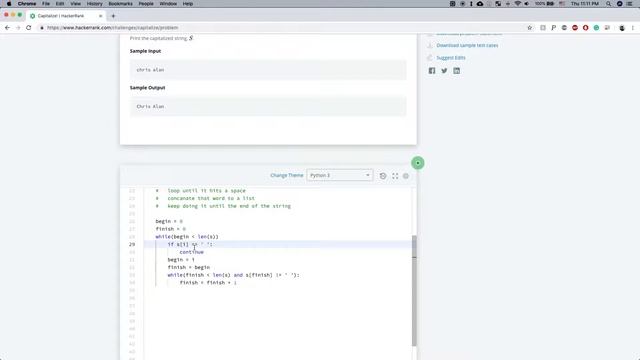
Task: Open a new browser tab
Action: 113,16
